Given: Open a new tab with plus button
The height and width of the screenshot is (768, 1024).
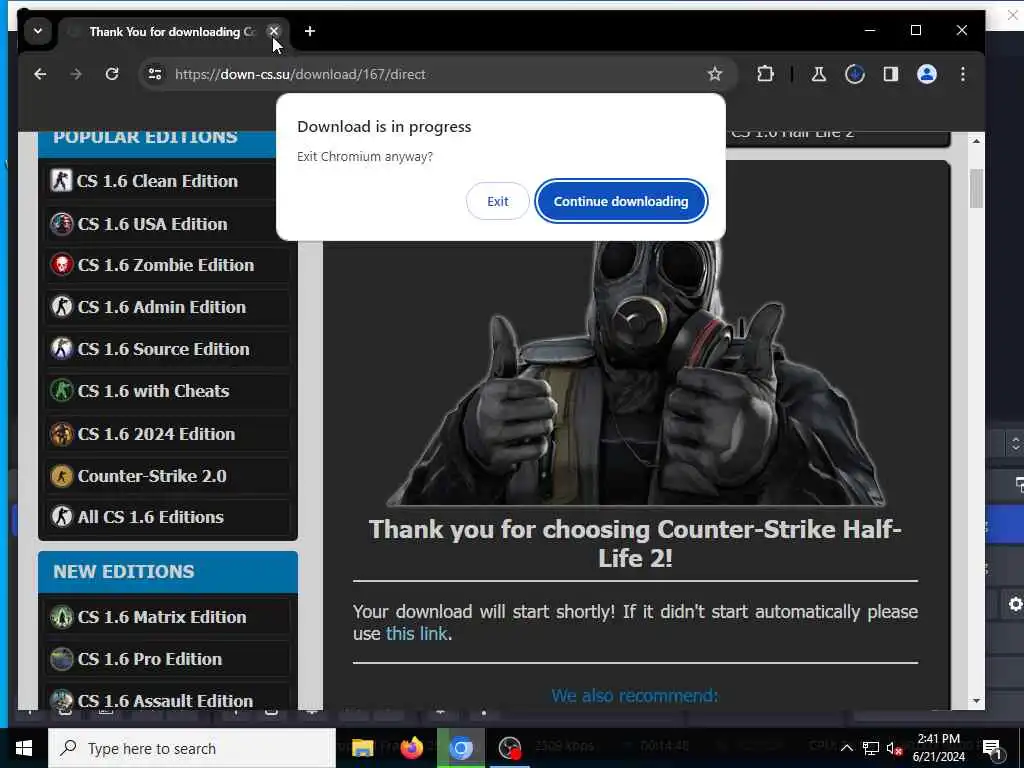Looking at the screenshot, I should click(310, 31).
